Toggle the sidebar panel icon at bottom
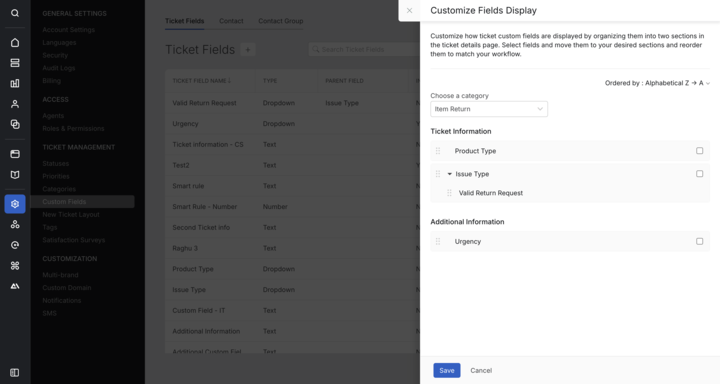Viewport: 720px width, 384px height. (15, 373)
